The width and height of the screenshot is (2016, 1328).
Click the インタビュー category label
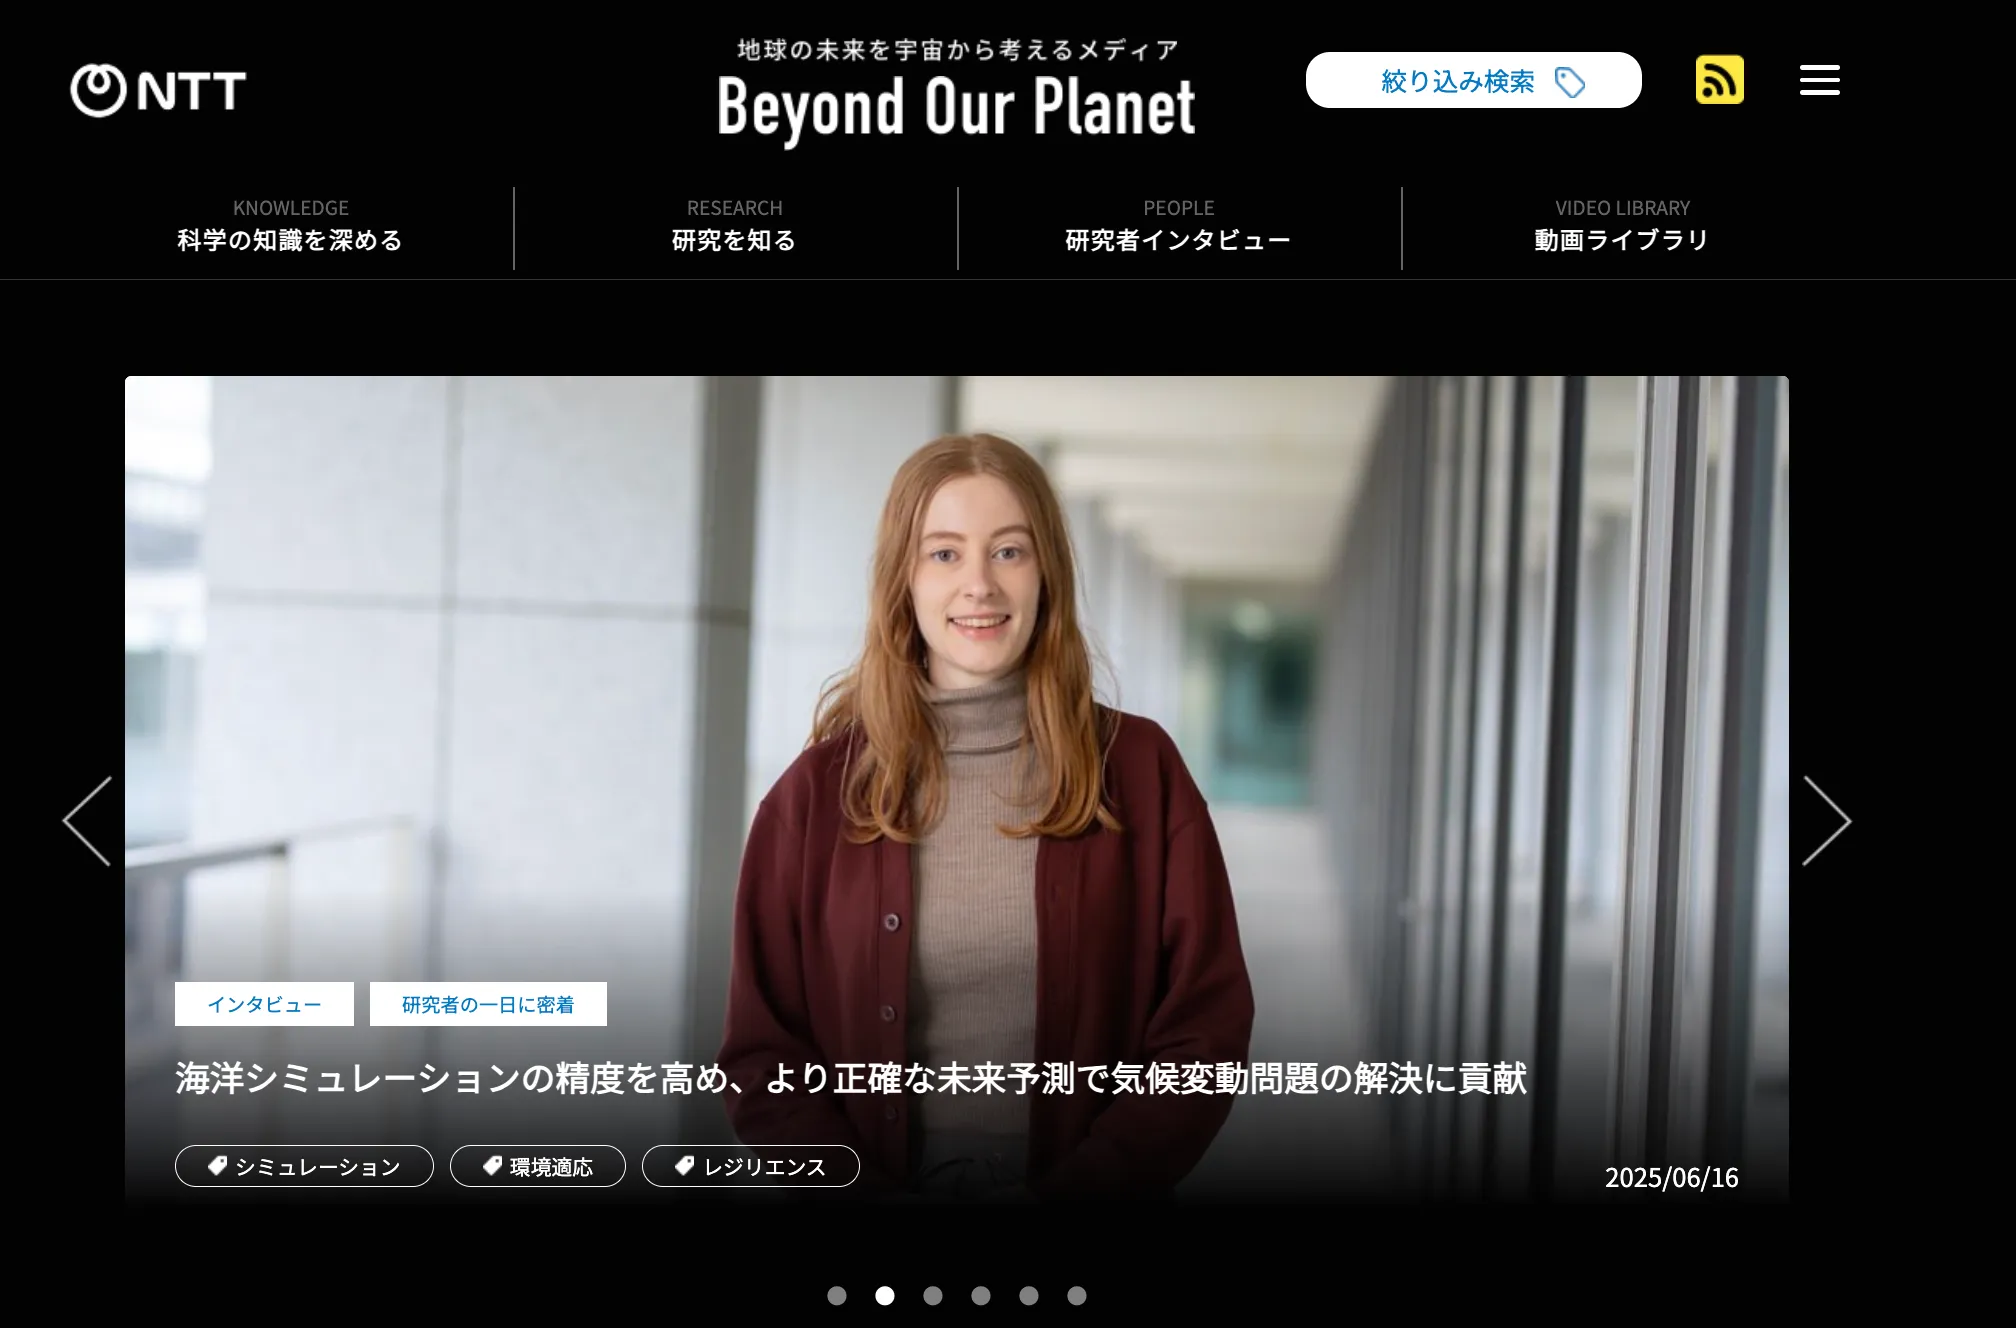[264, 1004]
